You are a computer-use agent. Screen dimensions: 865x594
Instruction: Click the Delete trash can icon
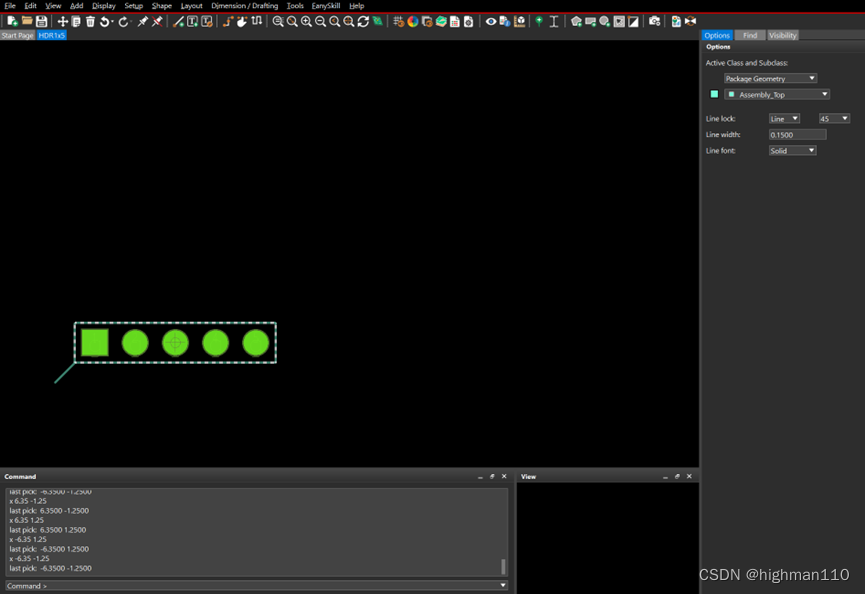coord(90,21)
